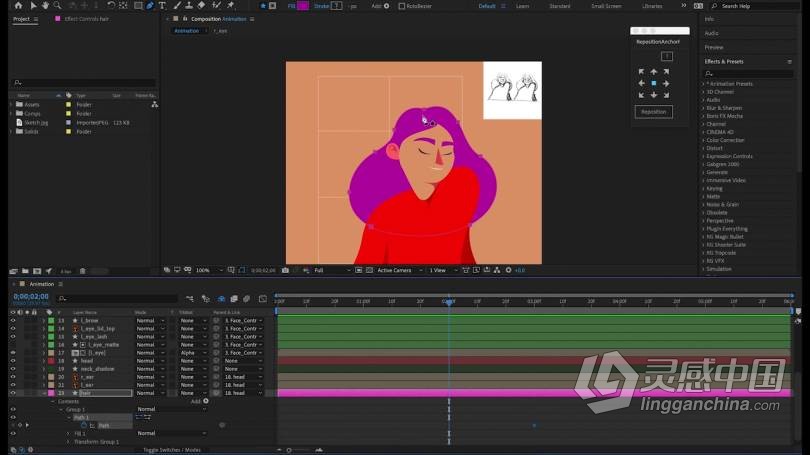Click the right arrow in Reposition Anchor panel
Screen dimensions: 810x455
(x=666, y=83)
